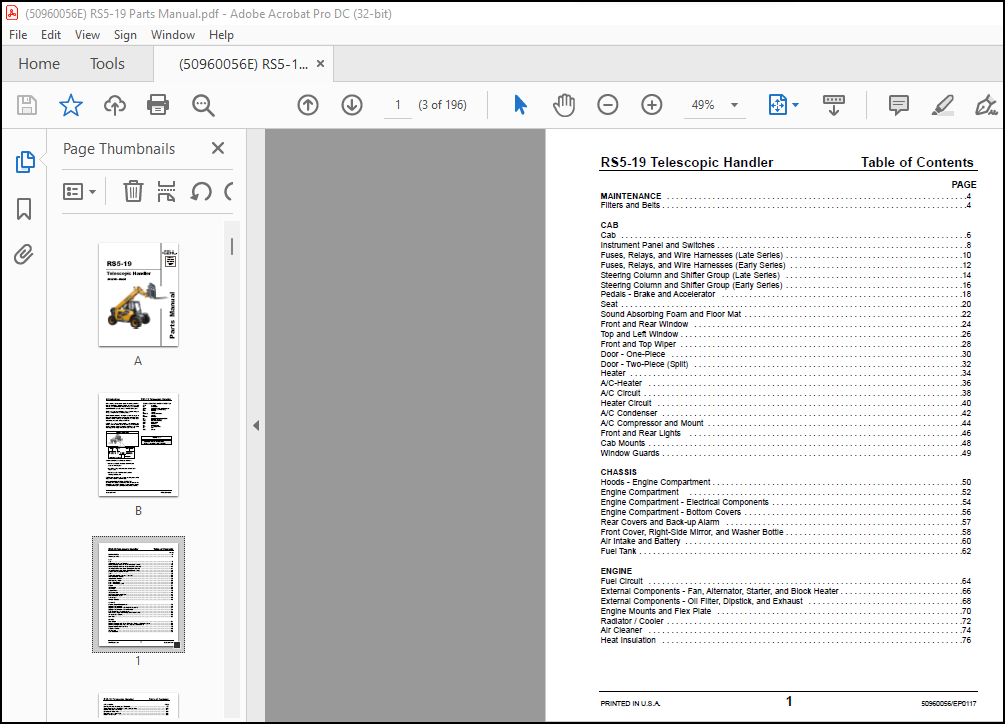Click the Save file icon
The image size is (1005, 724).
click(27, 105)
